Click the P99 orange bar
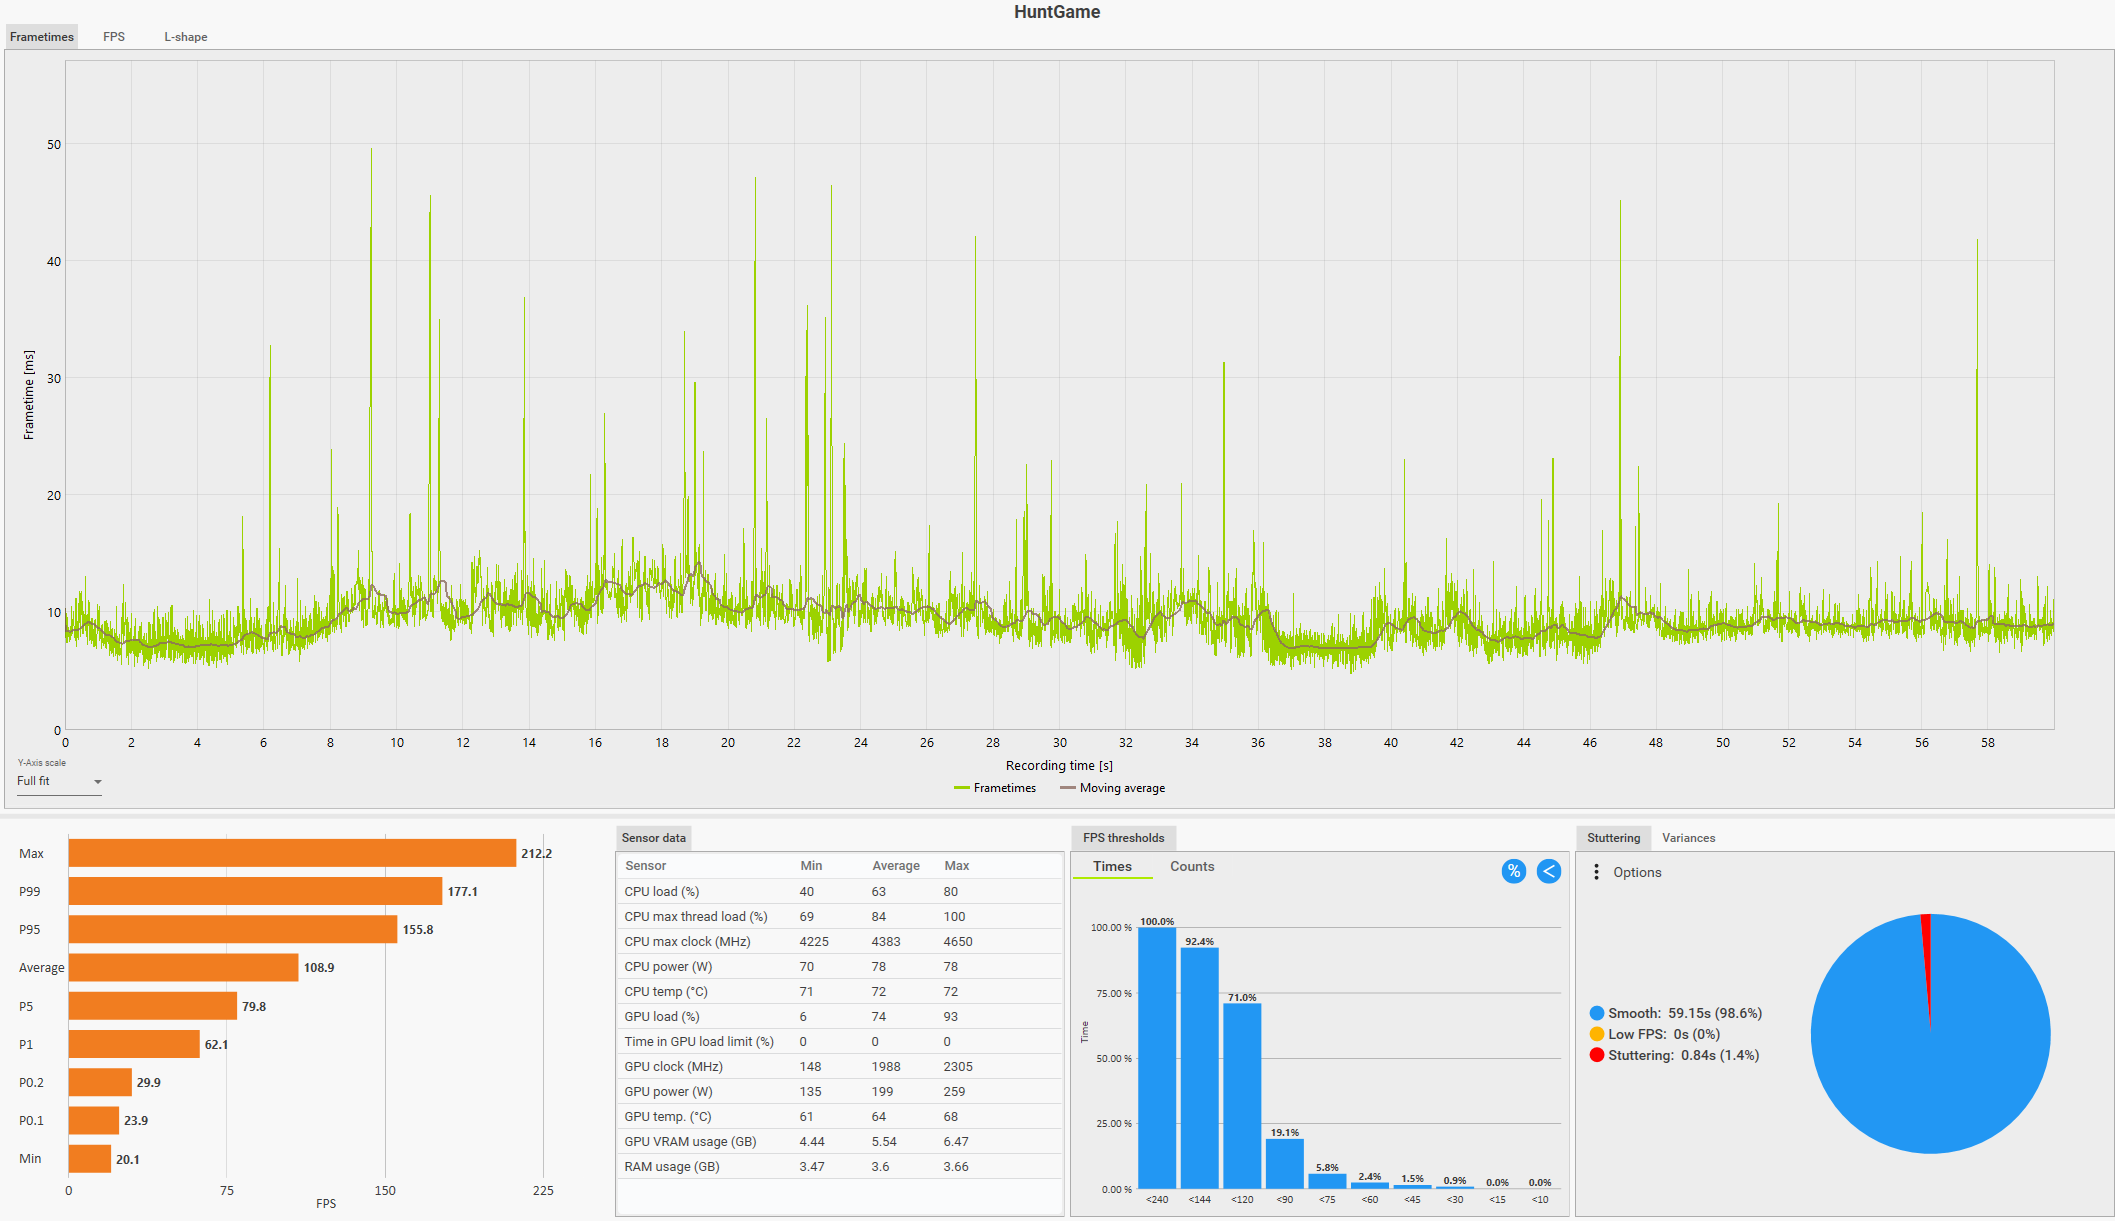The height and width of the screenshot is (1221, 2115). 255,891
